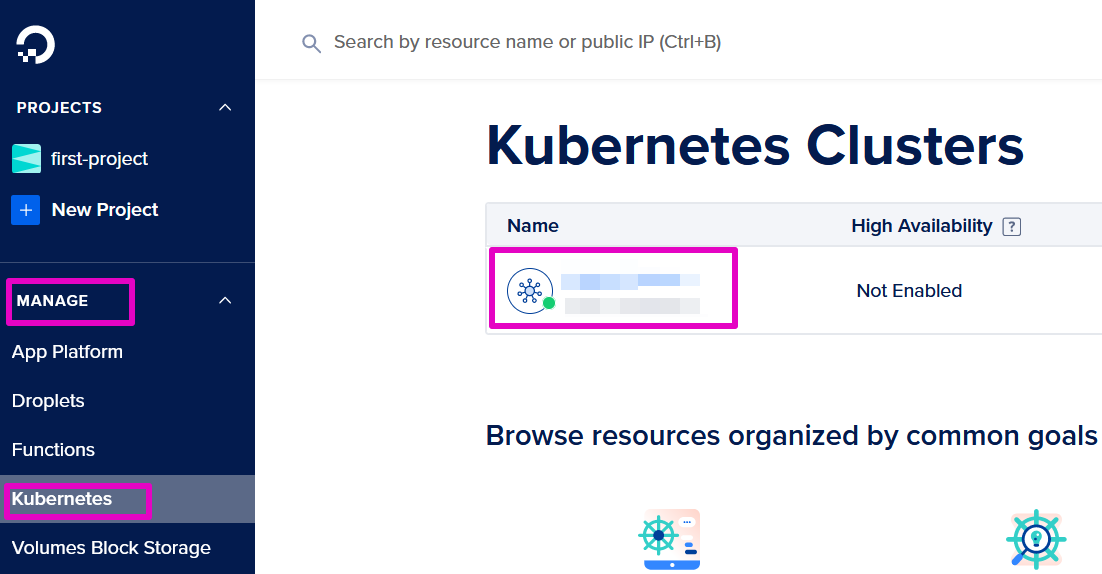Viewport: 1102px width, 574px height.
Task: Open Volumes Block Storage in sidebar
Action: tap(111, 548)
